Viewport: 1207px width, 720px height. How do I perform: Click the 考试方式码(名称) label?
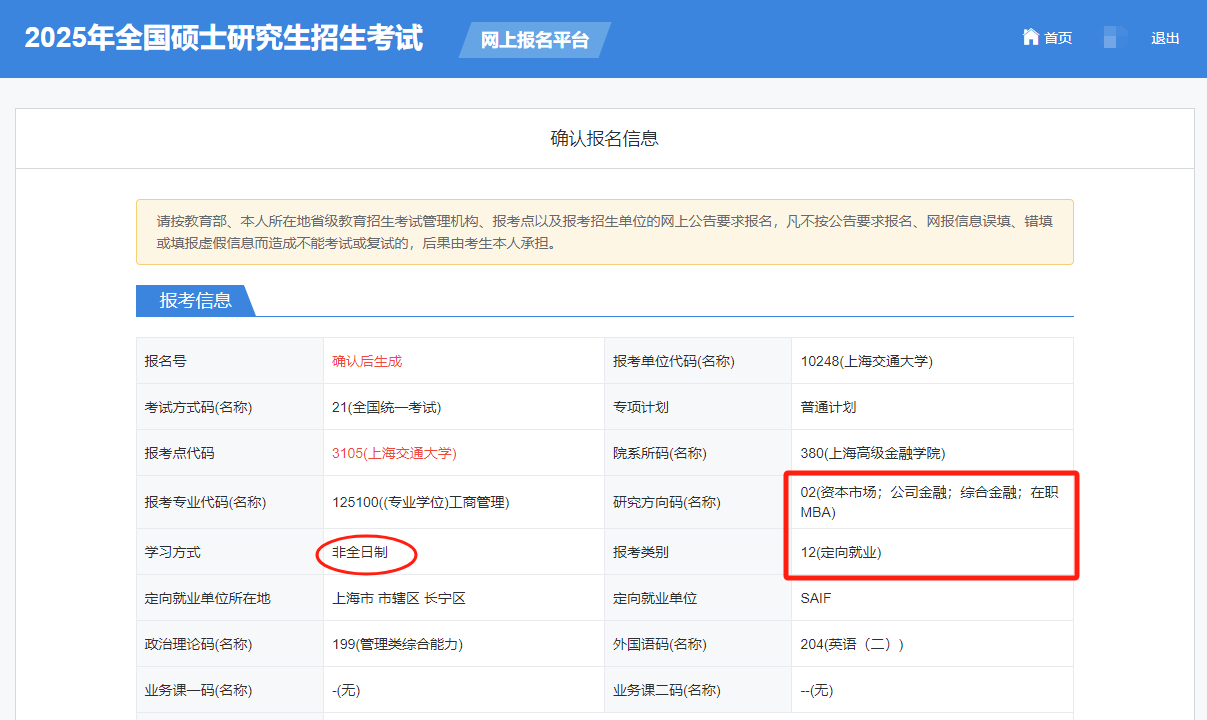(198, 407)
